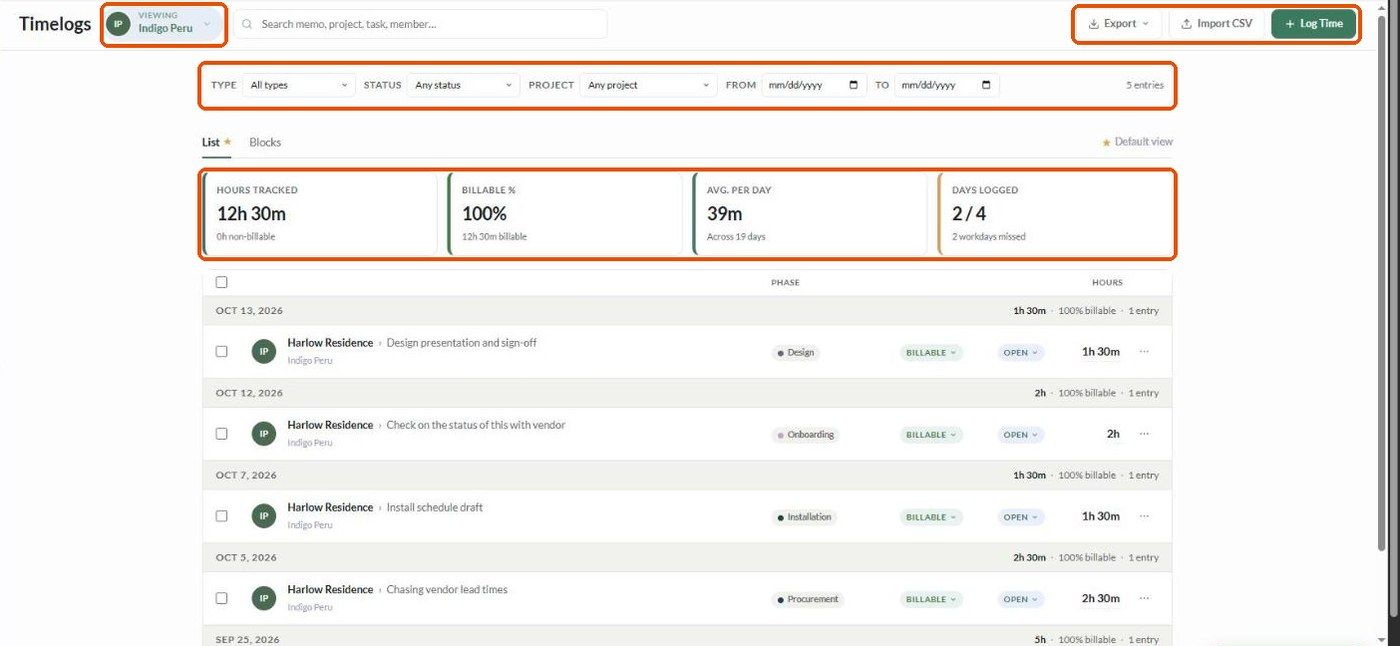1400x646 pixels.
Task: Check the Chasing vendor lead times entry
Action: [222, 598]
